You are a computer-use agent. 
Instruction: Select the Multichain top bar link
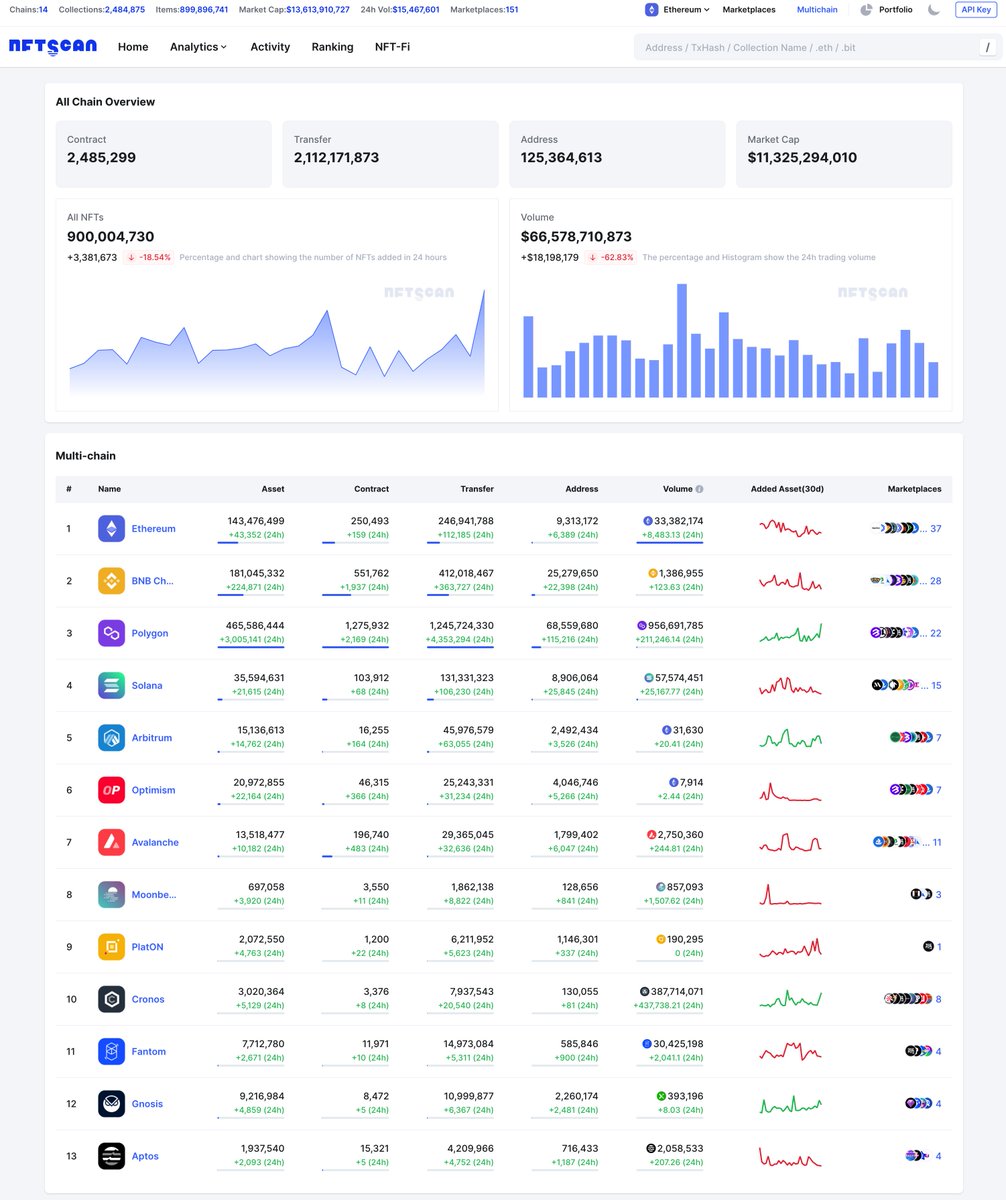tap(817, 10)
